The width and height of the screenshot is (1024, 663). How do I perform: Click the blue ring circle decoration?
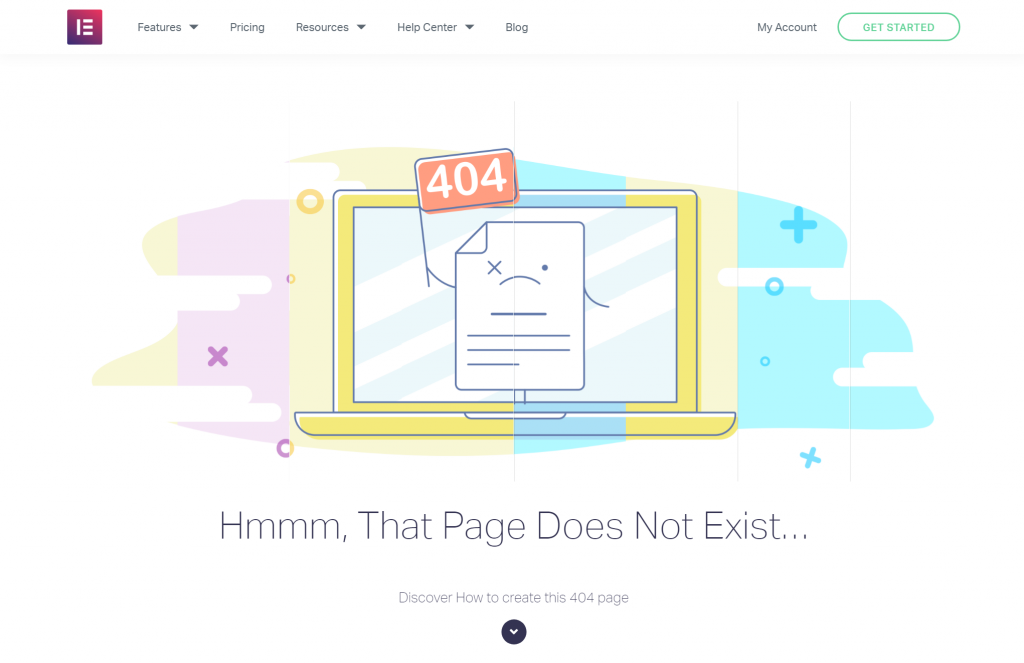tap(774, 286)
